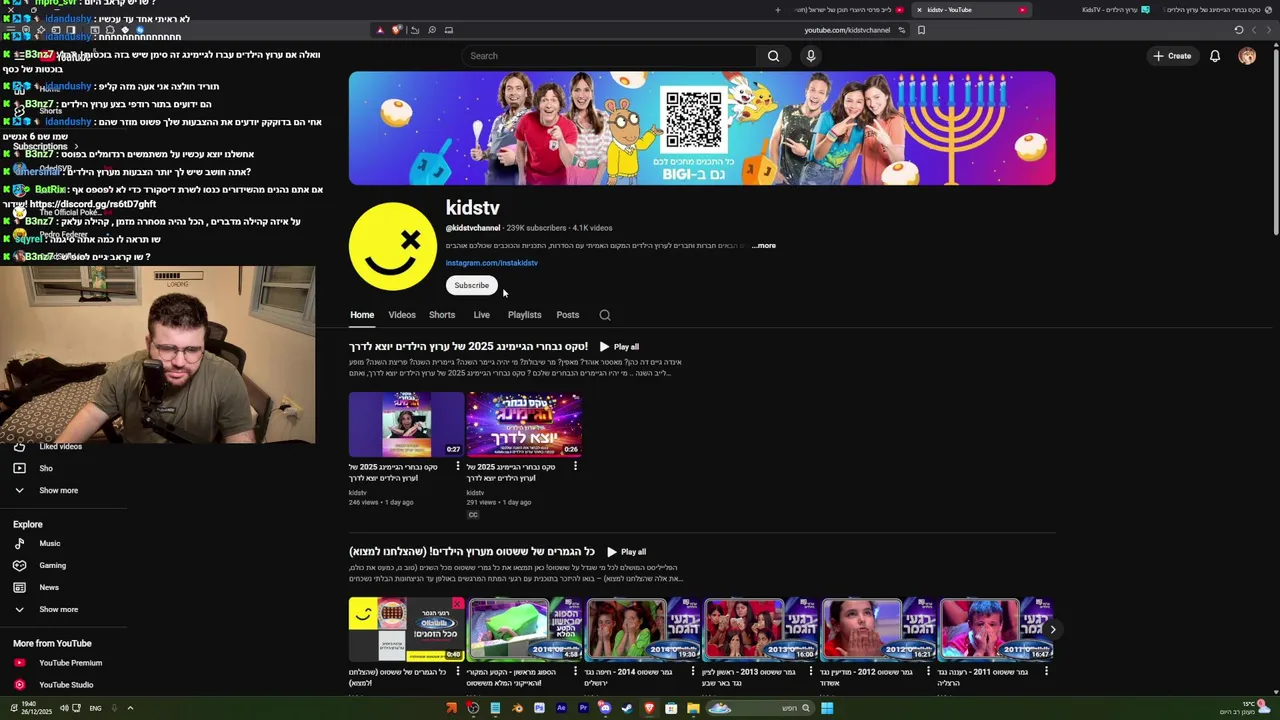1280x720 pixels.
Task: Click the YouTube Search input field
Action: pos(609,56)
